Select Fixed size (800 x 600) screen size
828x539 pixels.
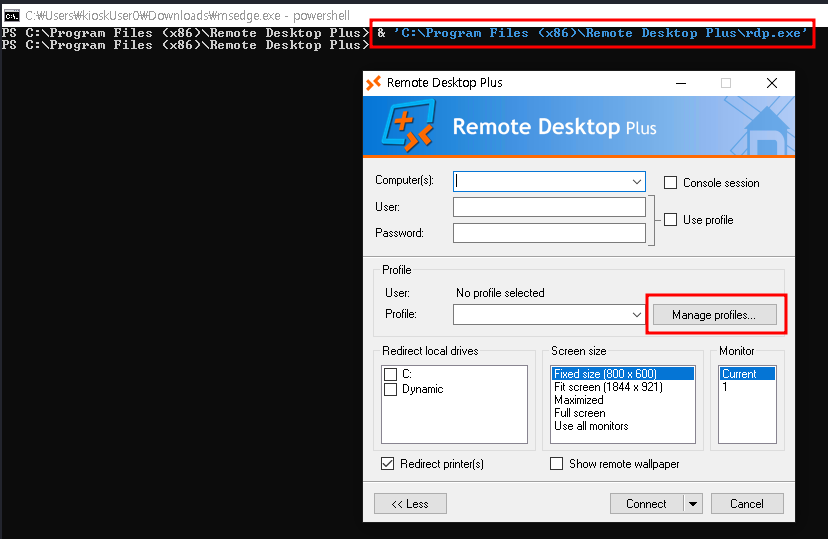[623, 374]
